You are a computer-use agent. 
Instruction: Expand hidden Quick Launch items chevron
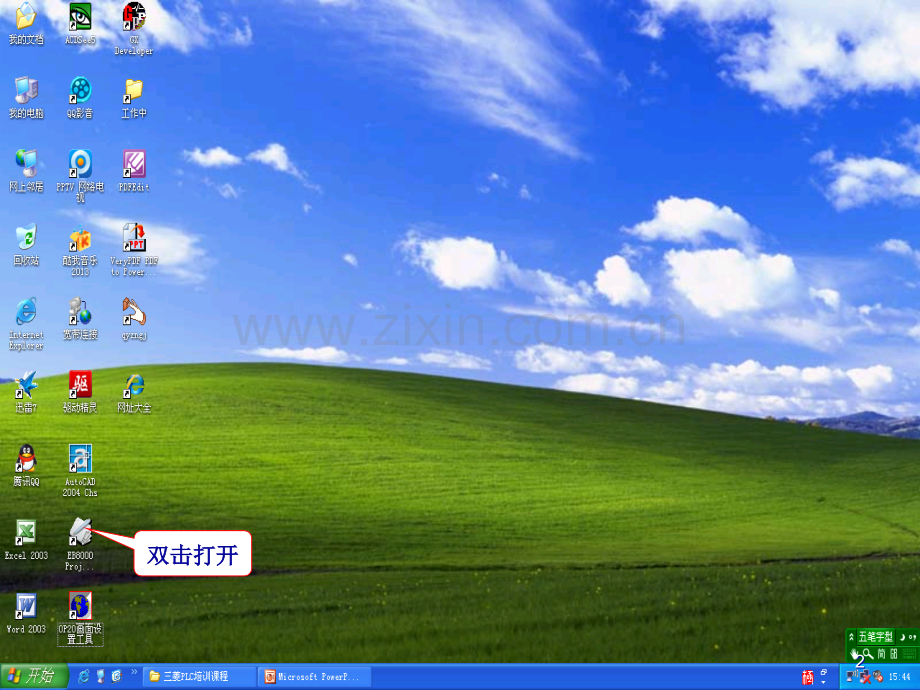point(134,672)
